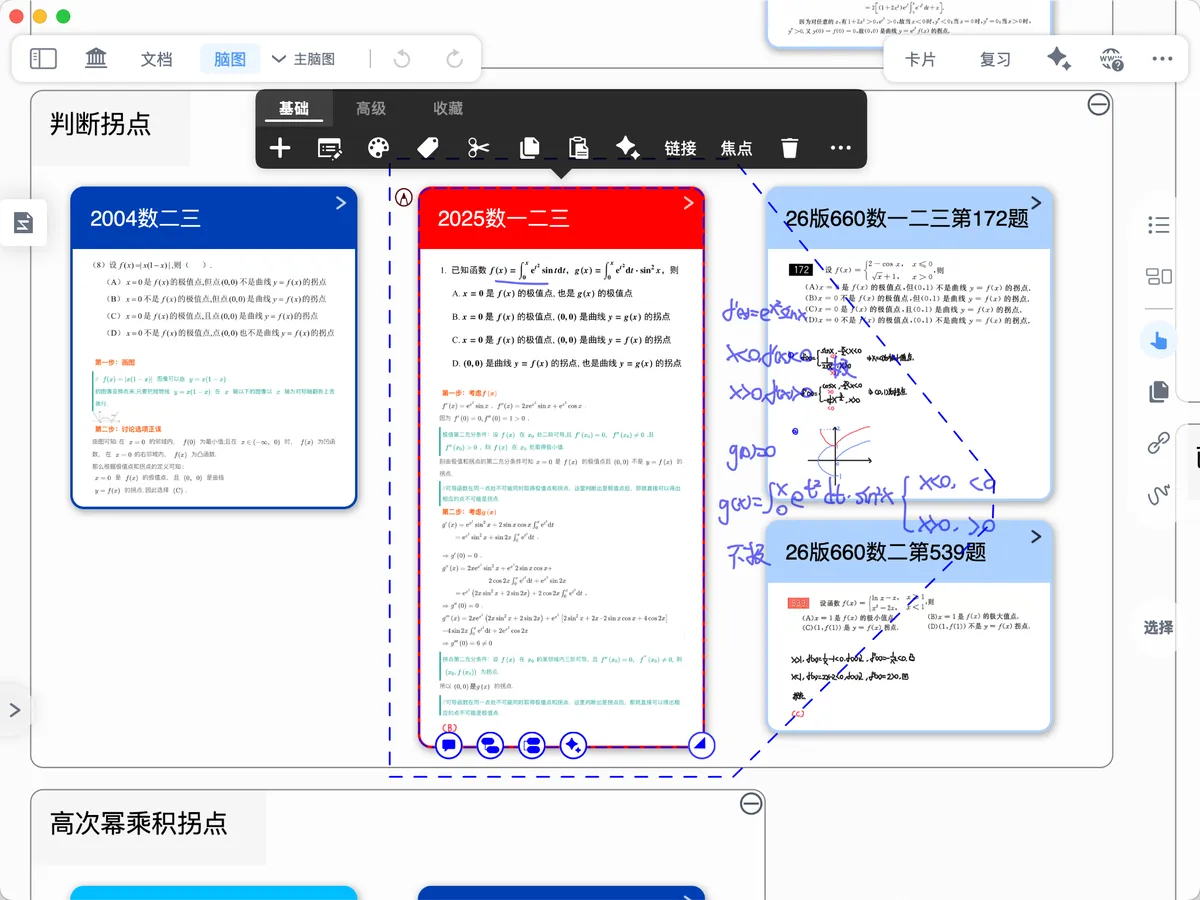Click the sparkle AI icon in card toolbar

coord(628,148)
